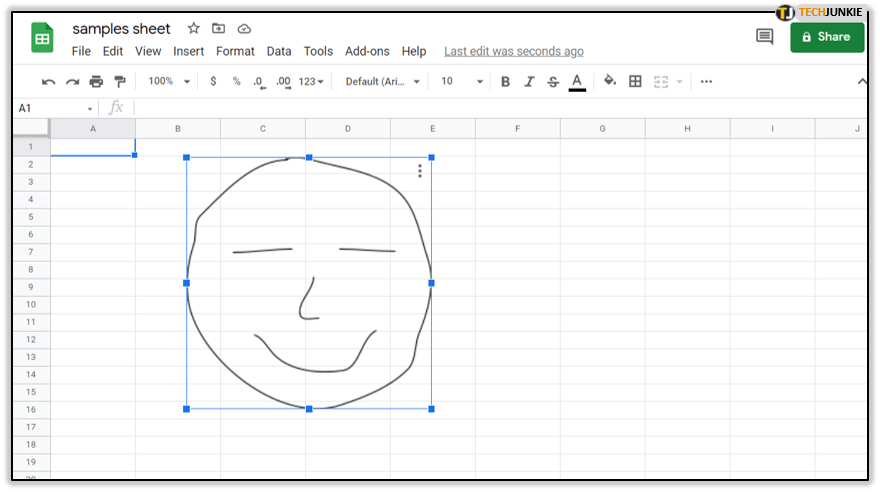Open the Insert menu
The image size is (880, 492).
[188, 51]
